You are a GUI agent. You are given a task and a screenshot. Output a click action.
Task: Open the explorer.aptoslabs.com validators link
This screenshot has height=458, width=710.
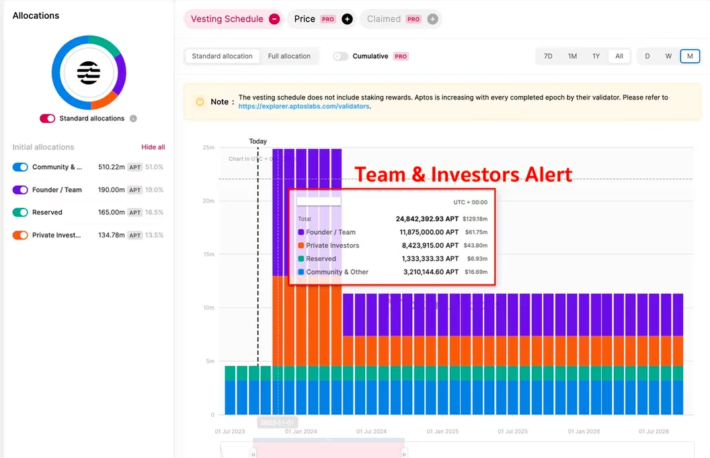click(x=304, y=106)
